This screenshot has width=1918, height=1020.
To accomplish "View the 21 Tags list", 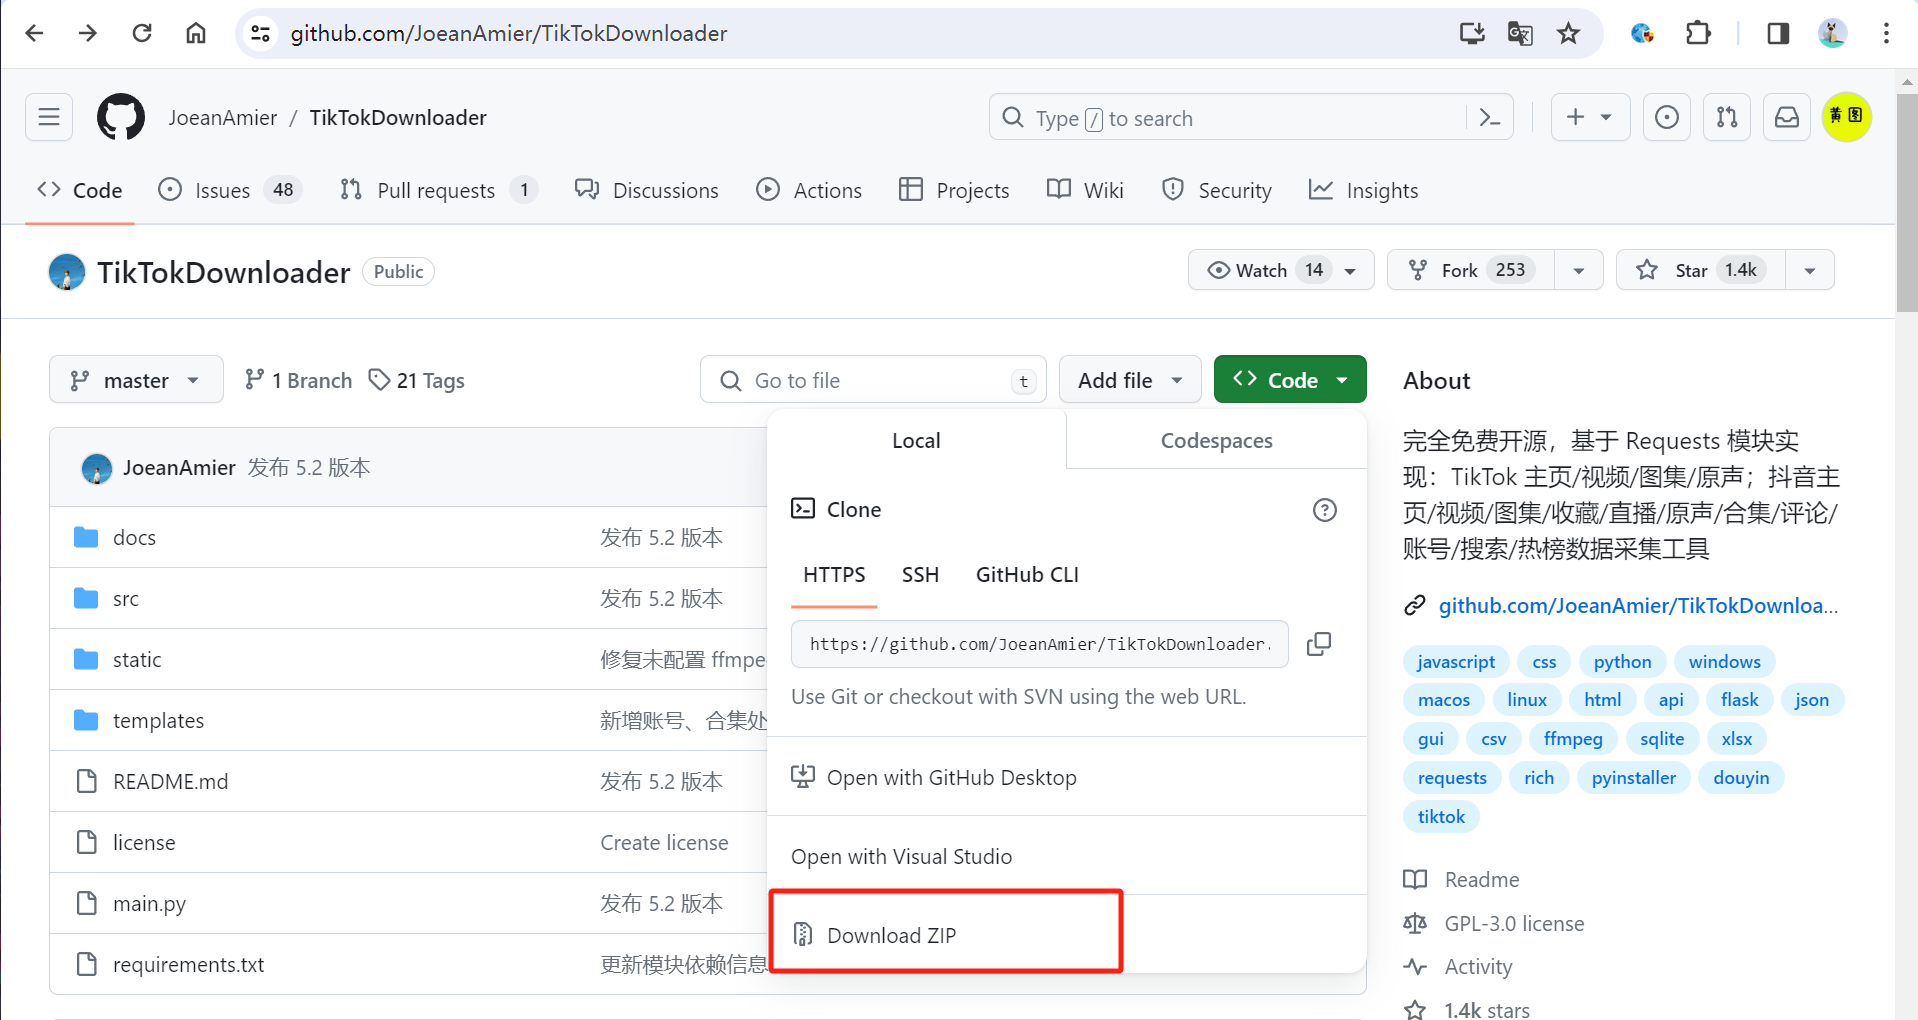I will [x=417, y=380].
